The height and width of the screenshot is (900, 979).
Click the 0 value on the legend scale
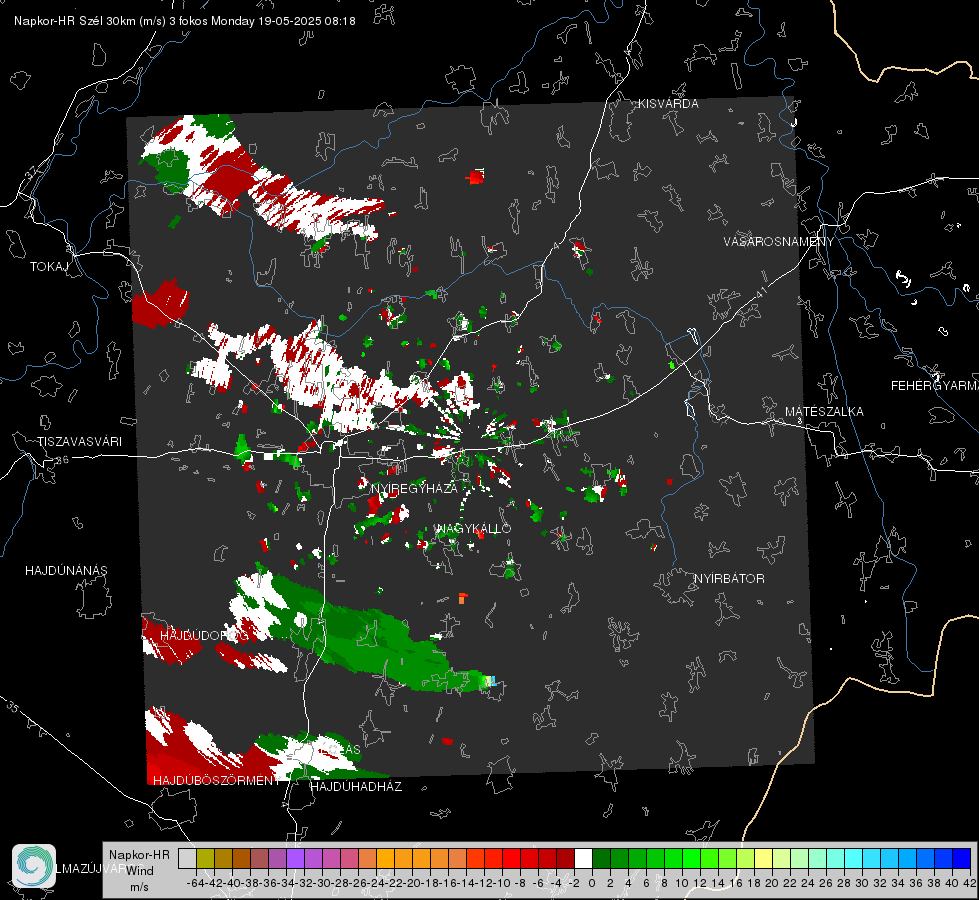pyautogui.click(x=592, y=883)
